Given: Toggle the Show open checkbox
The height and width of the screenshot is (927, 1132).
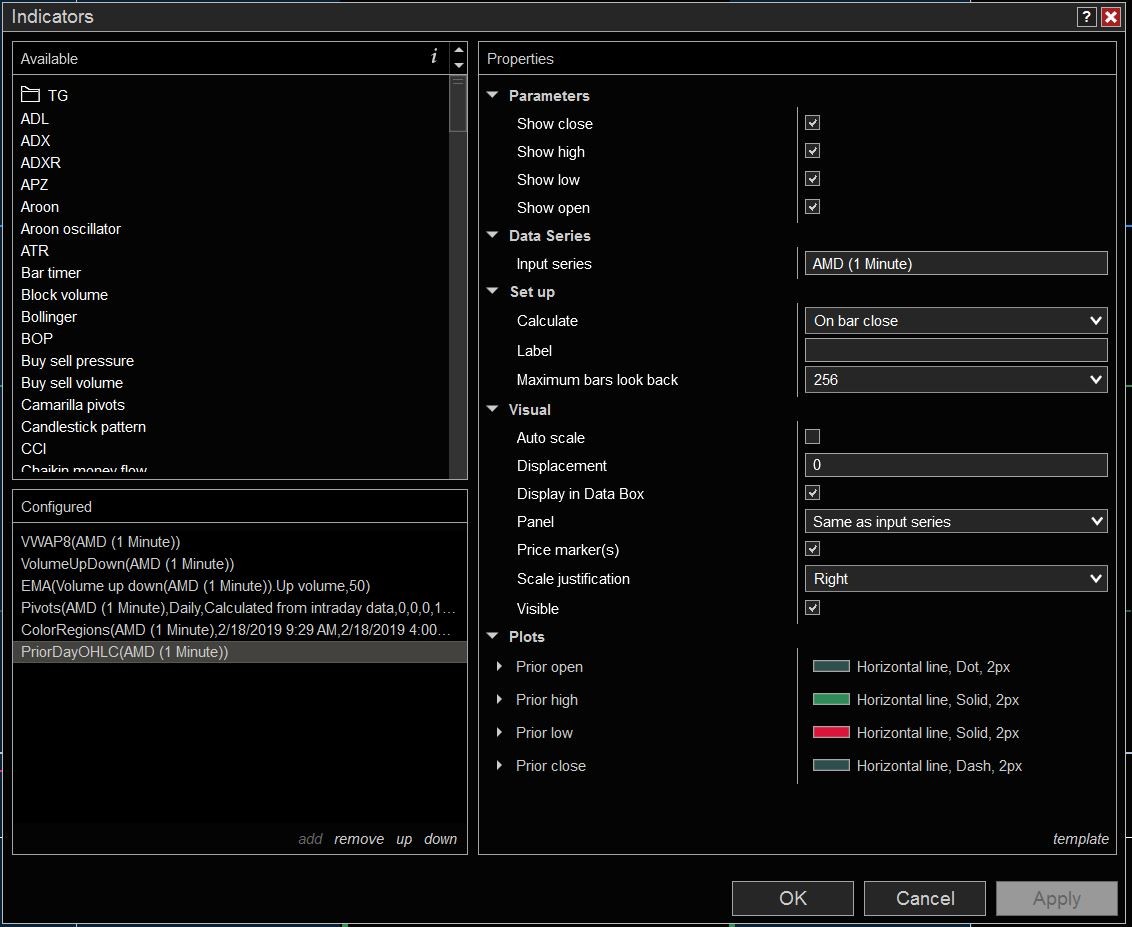Looking at the screenshot, I should tap(812, 207).
